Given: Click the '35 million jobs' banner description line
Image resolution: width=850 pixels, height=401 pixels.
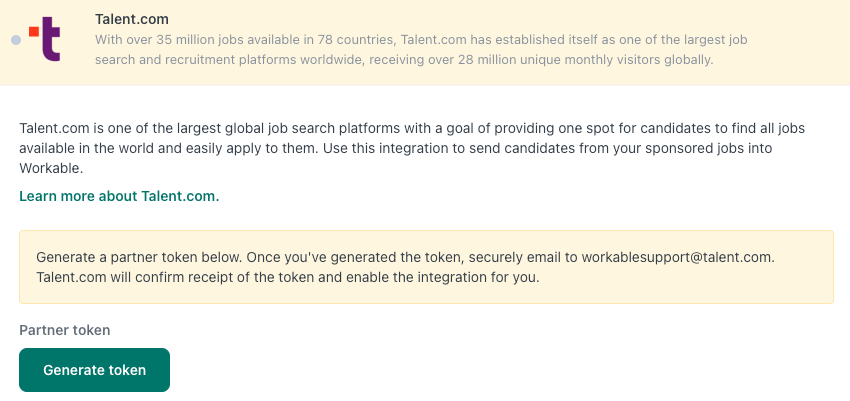Looking at the screenshot, I should click(x=421, y=40).
